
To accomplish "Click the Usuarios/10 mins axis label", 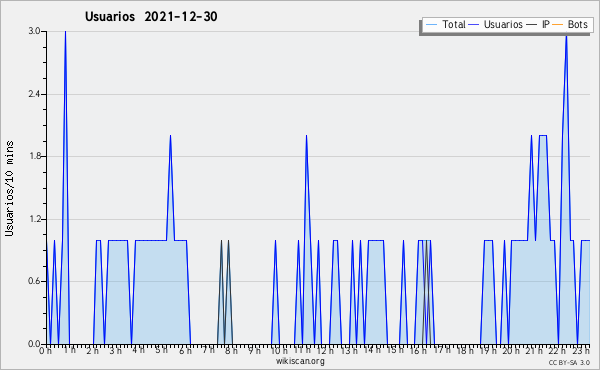I will coord(9,188).
